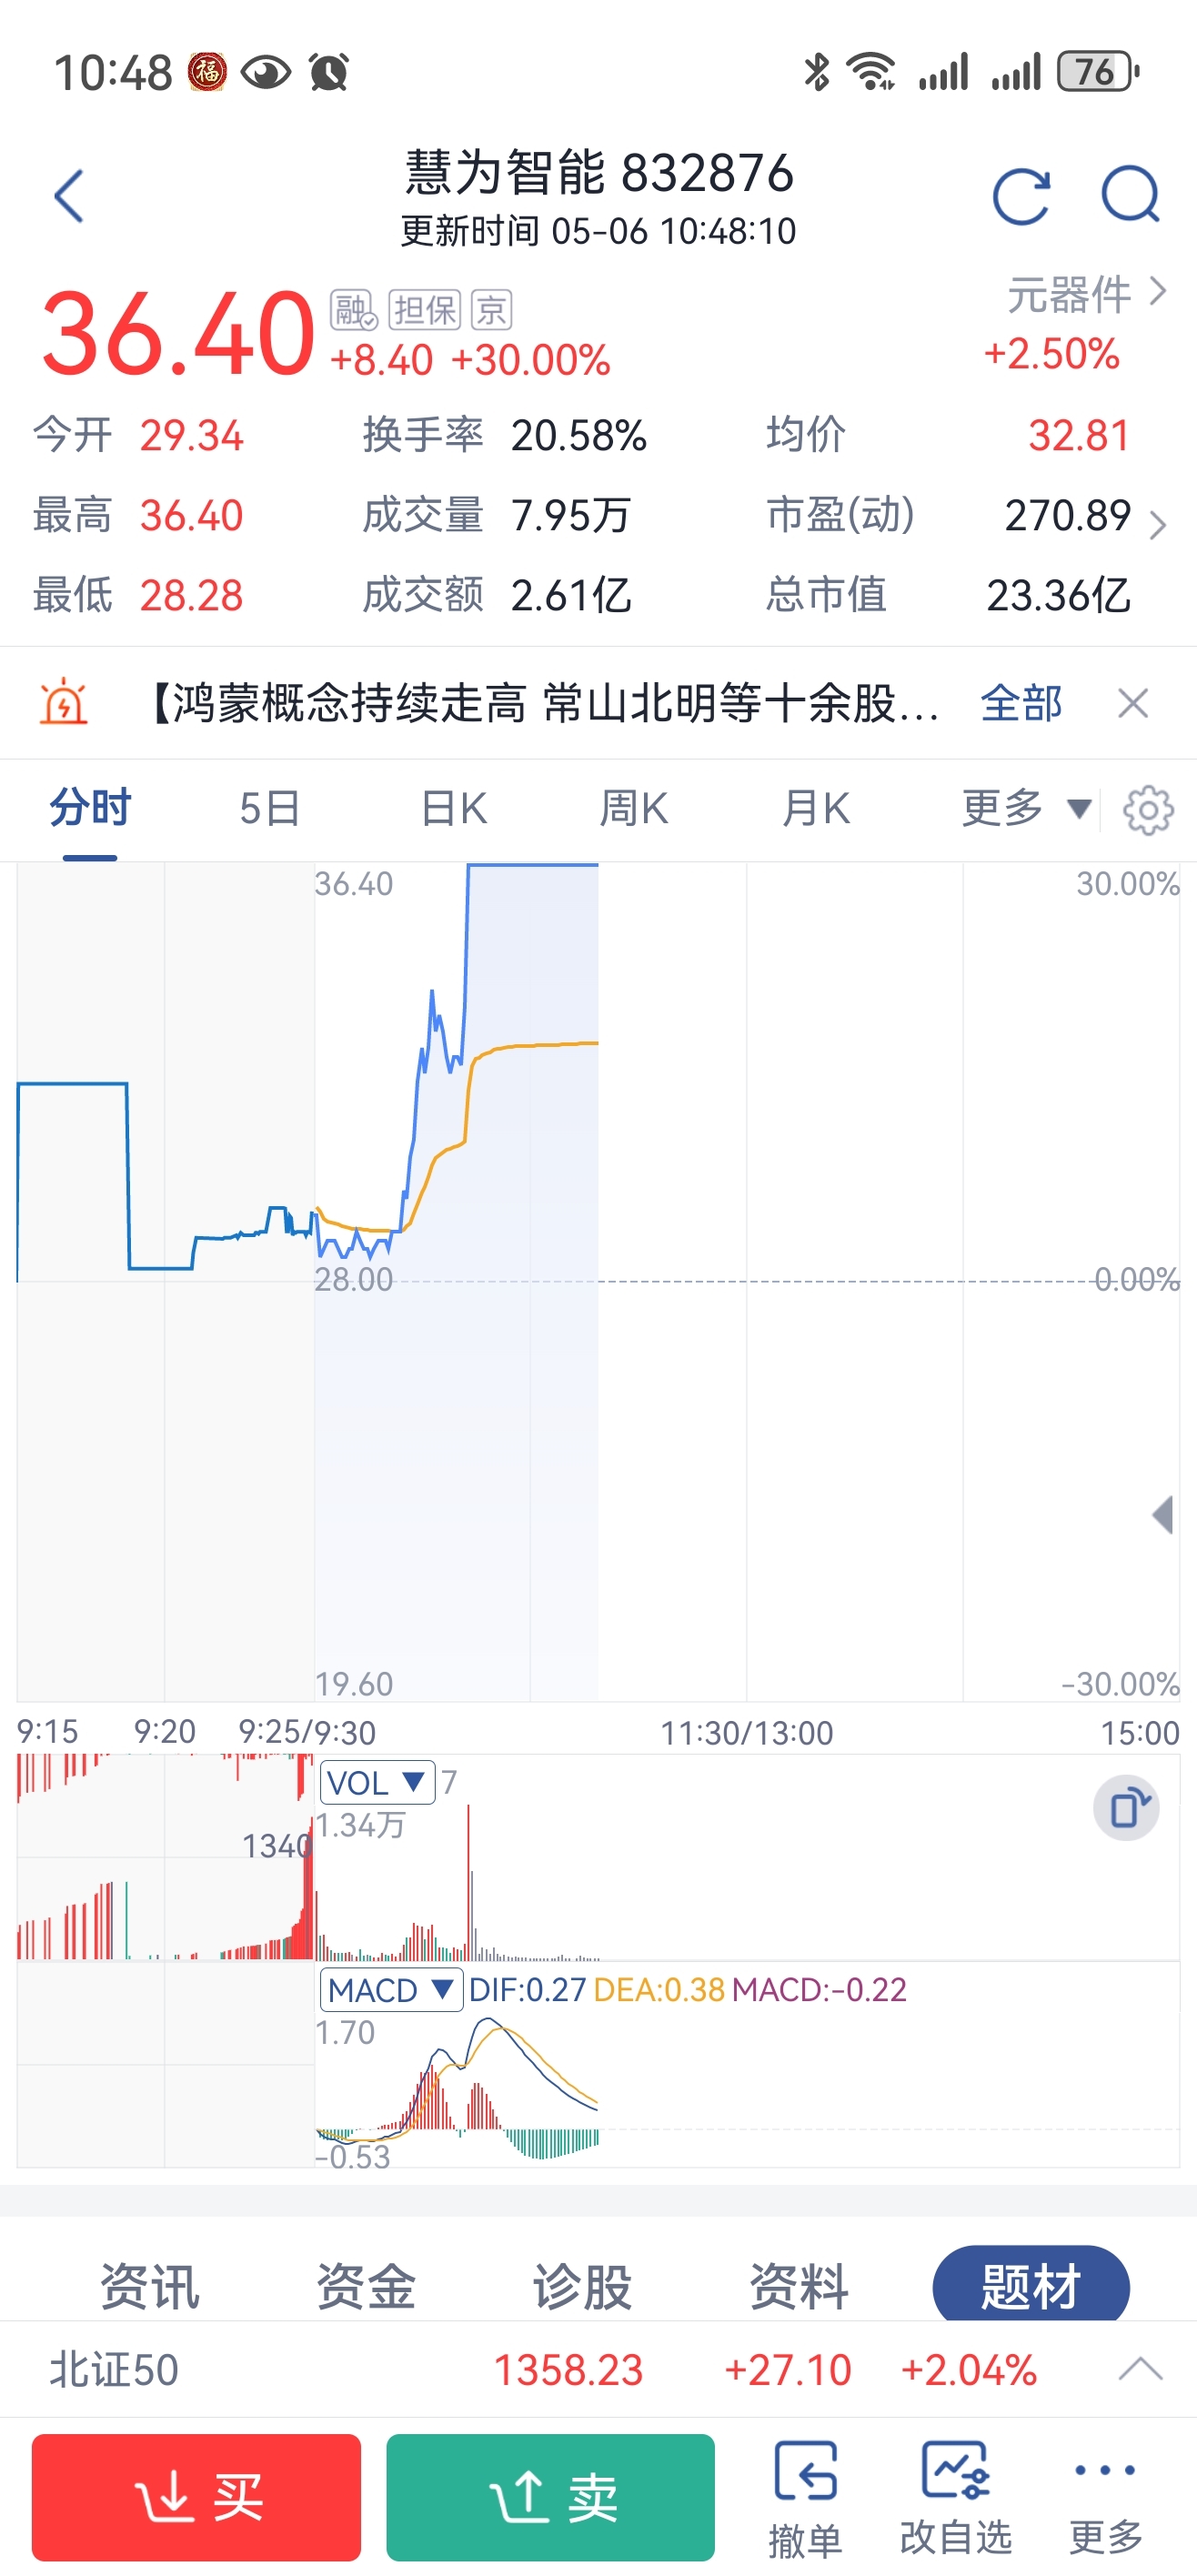The image size is (1197, 2576).
Task: Tap the back arrow icon
Action: point(68,196)
